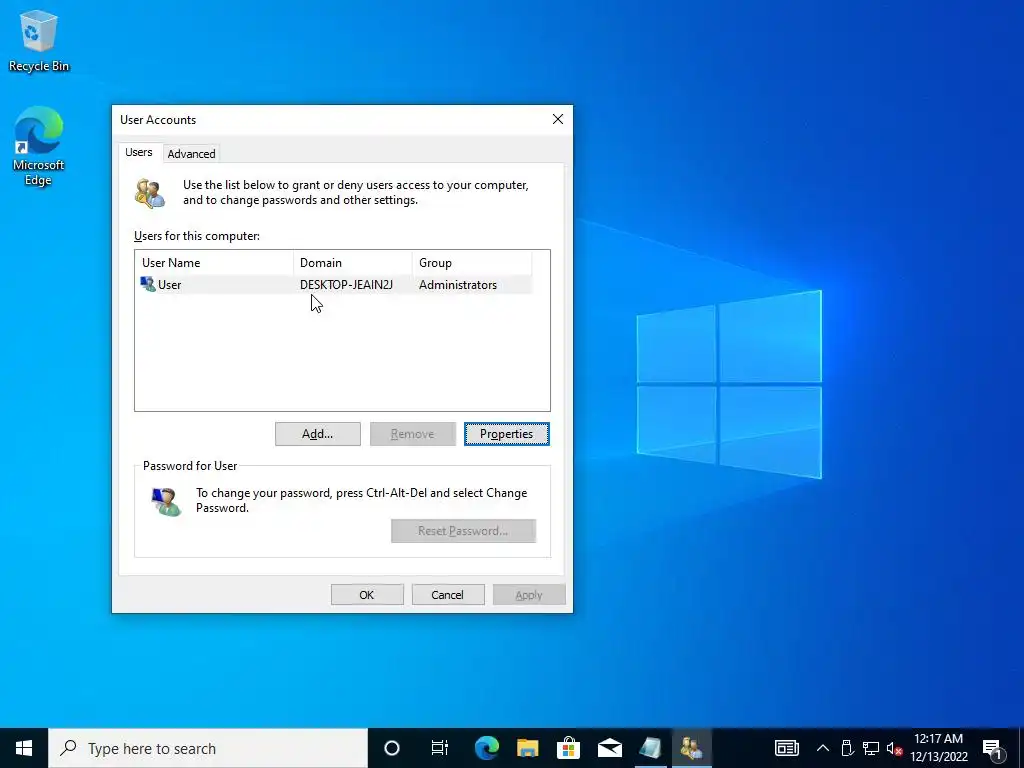The width and height of the screenshot is (1024, 768).
Task: Open the Recycle Bin desktop icon
Action: tap(39, 40)
